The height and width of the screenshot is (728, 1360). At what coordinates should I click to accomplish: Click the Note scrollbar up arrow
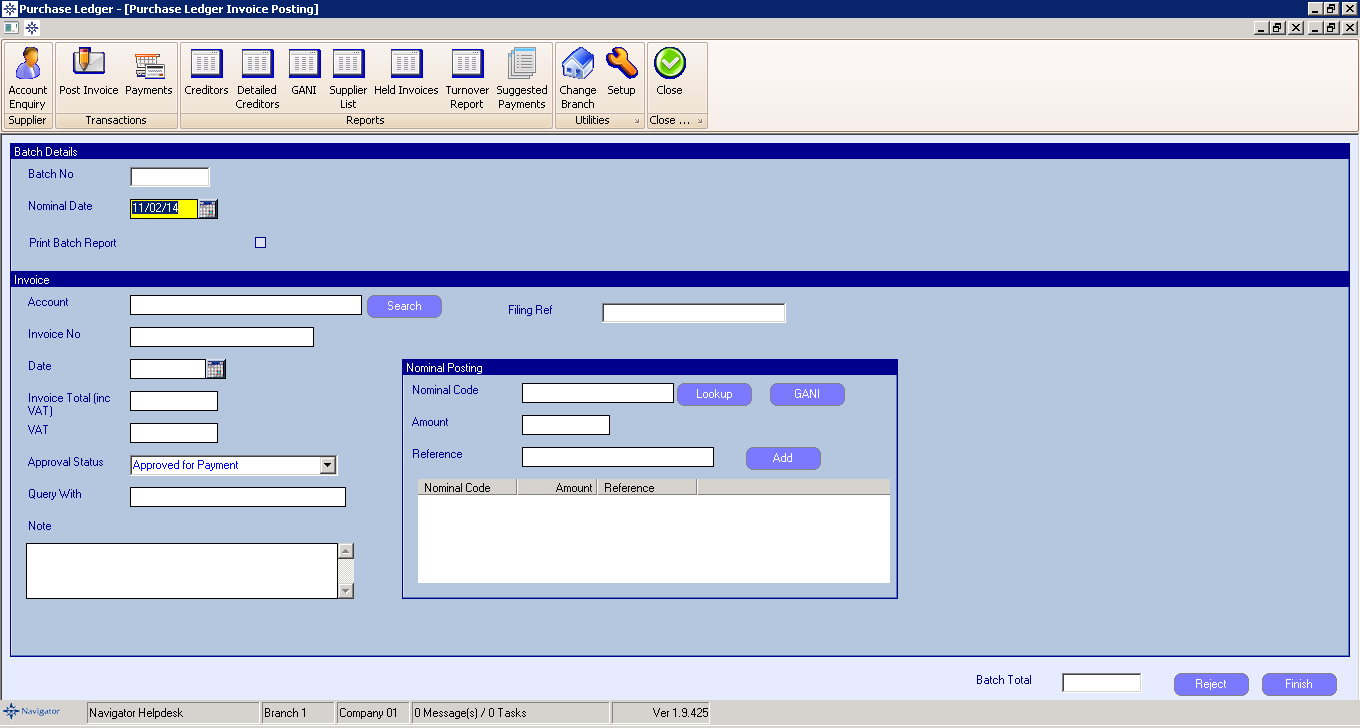pyautogui.click(x=346, y=551)
